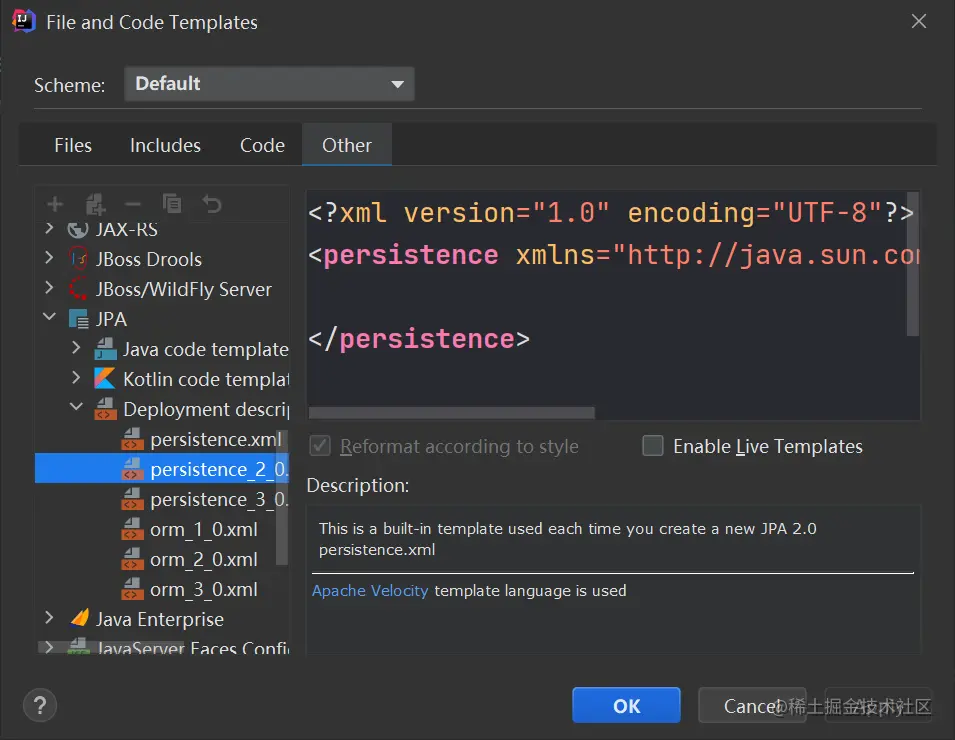Switch to the Includes tab
The width and height of the screenshot is (955, 740).
[x=165, y=145]
